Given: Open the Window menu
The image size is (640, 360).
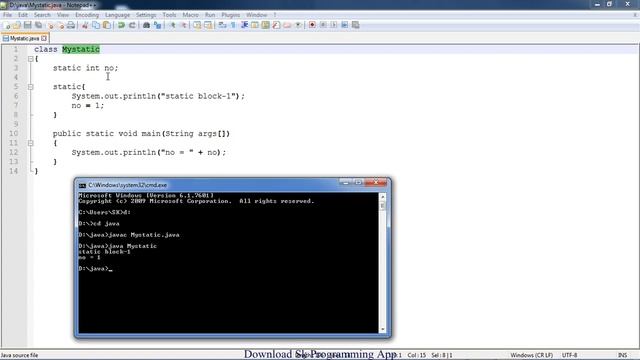Looking at the screenshot, I should (256, 15).
